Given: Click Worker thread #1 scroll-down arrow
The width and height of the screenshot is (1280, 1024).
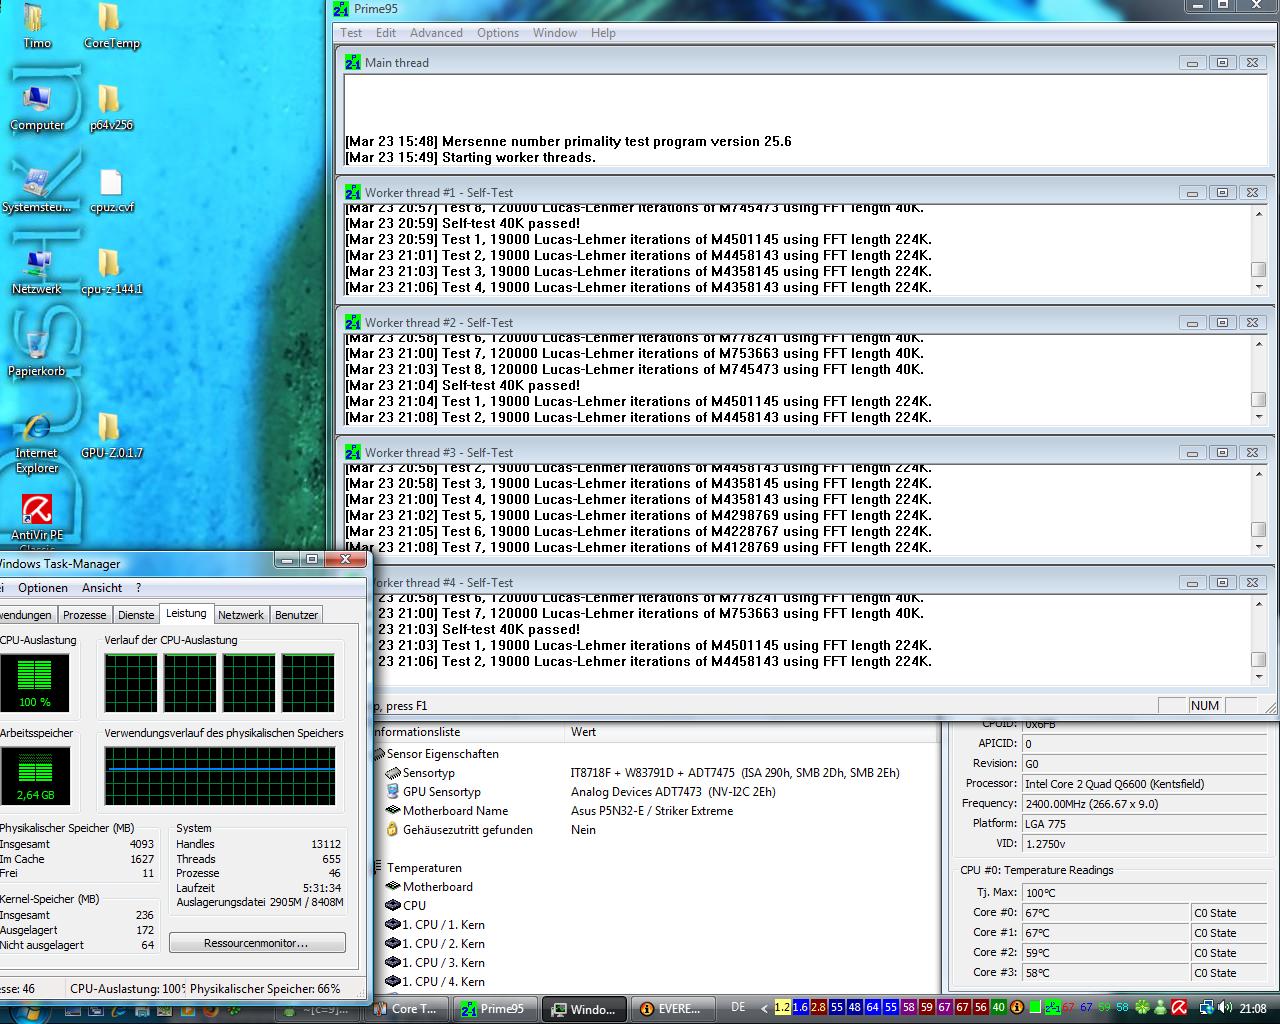Looking at the screenshot, I should tap(1259, 287).
